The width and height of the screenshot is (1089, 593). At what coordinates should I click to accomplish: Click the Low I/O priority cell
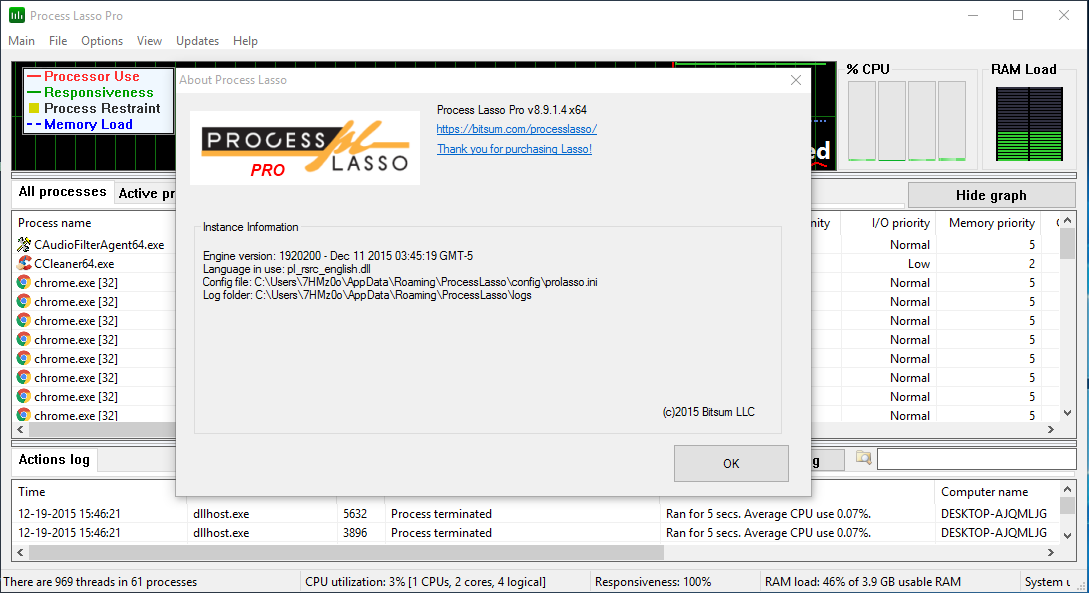[918, 264]
